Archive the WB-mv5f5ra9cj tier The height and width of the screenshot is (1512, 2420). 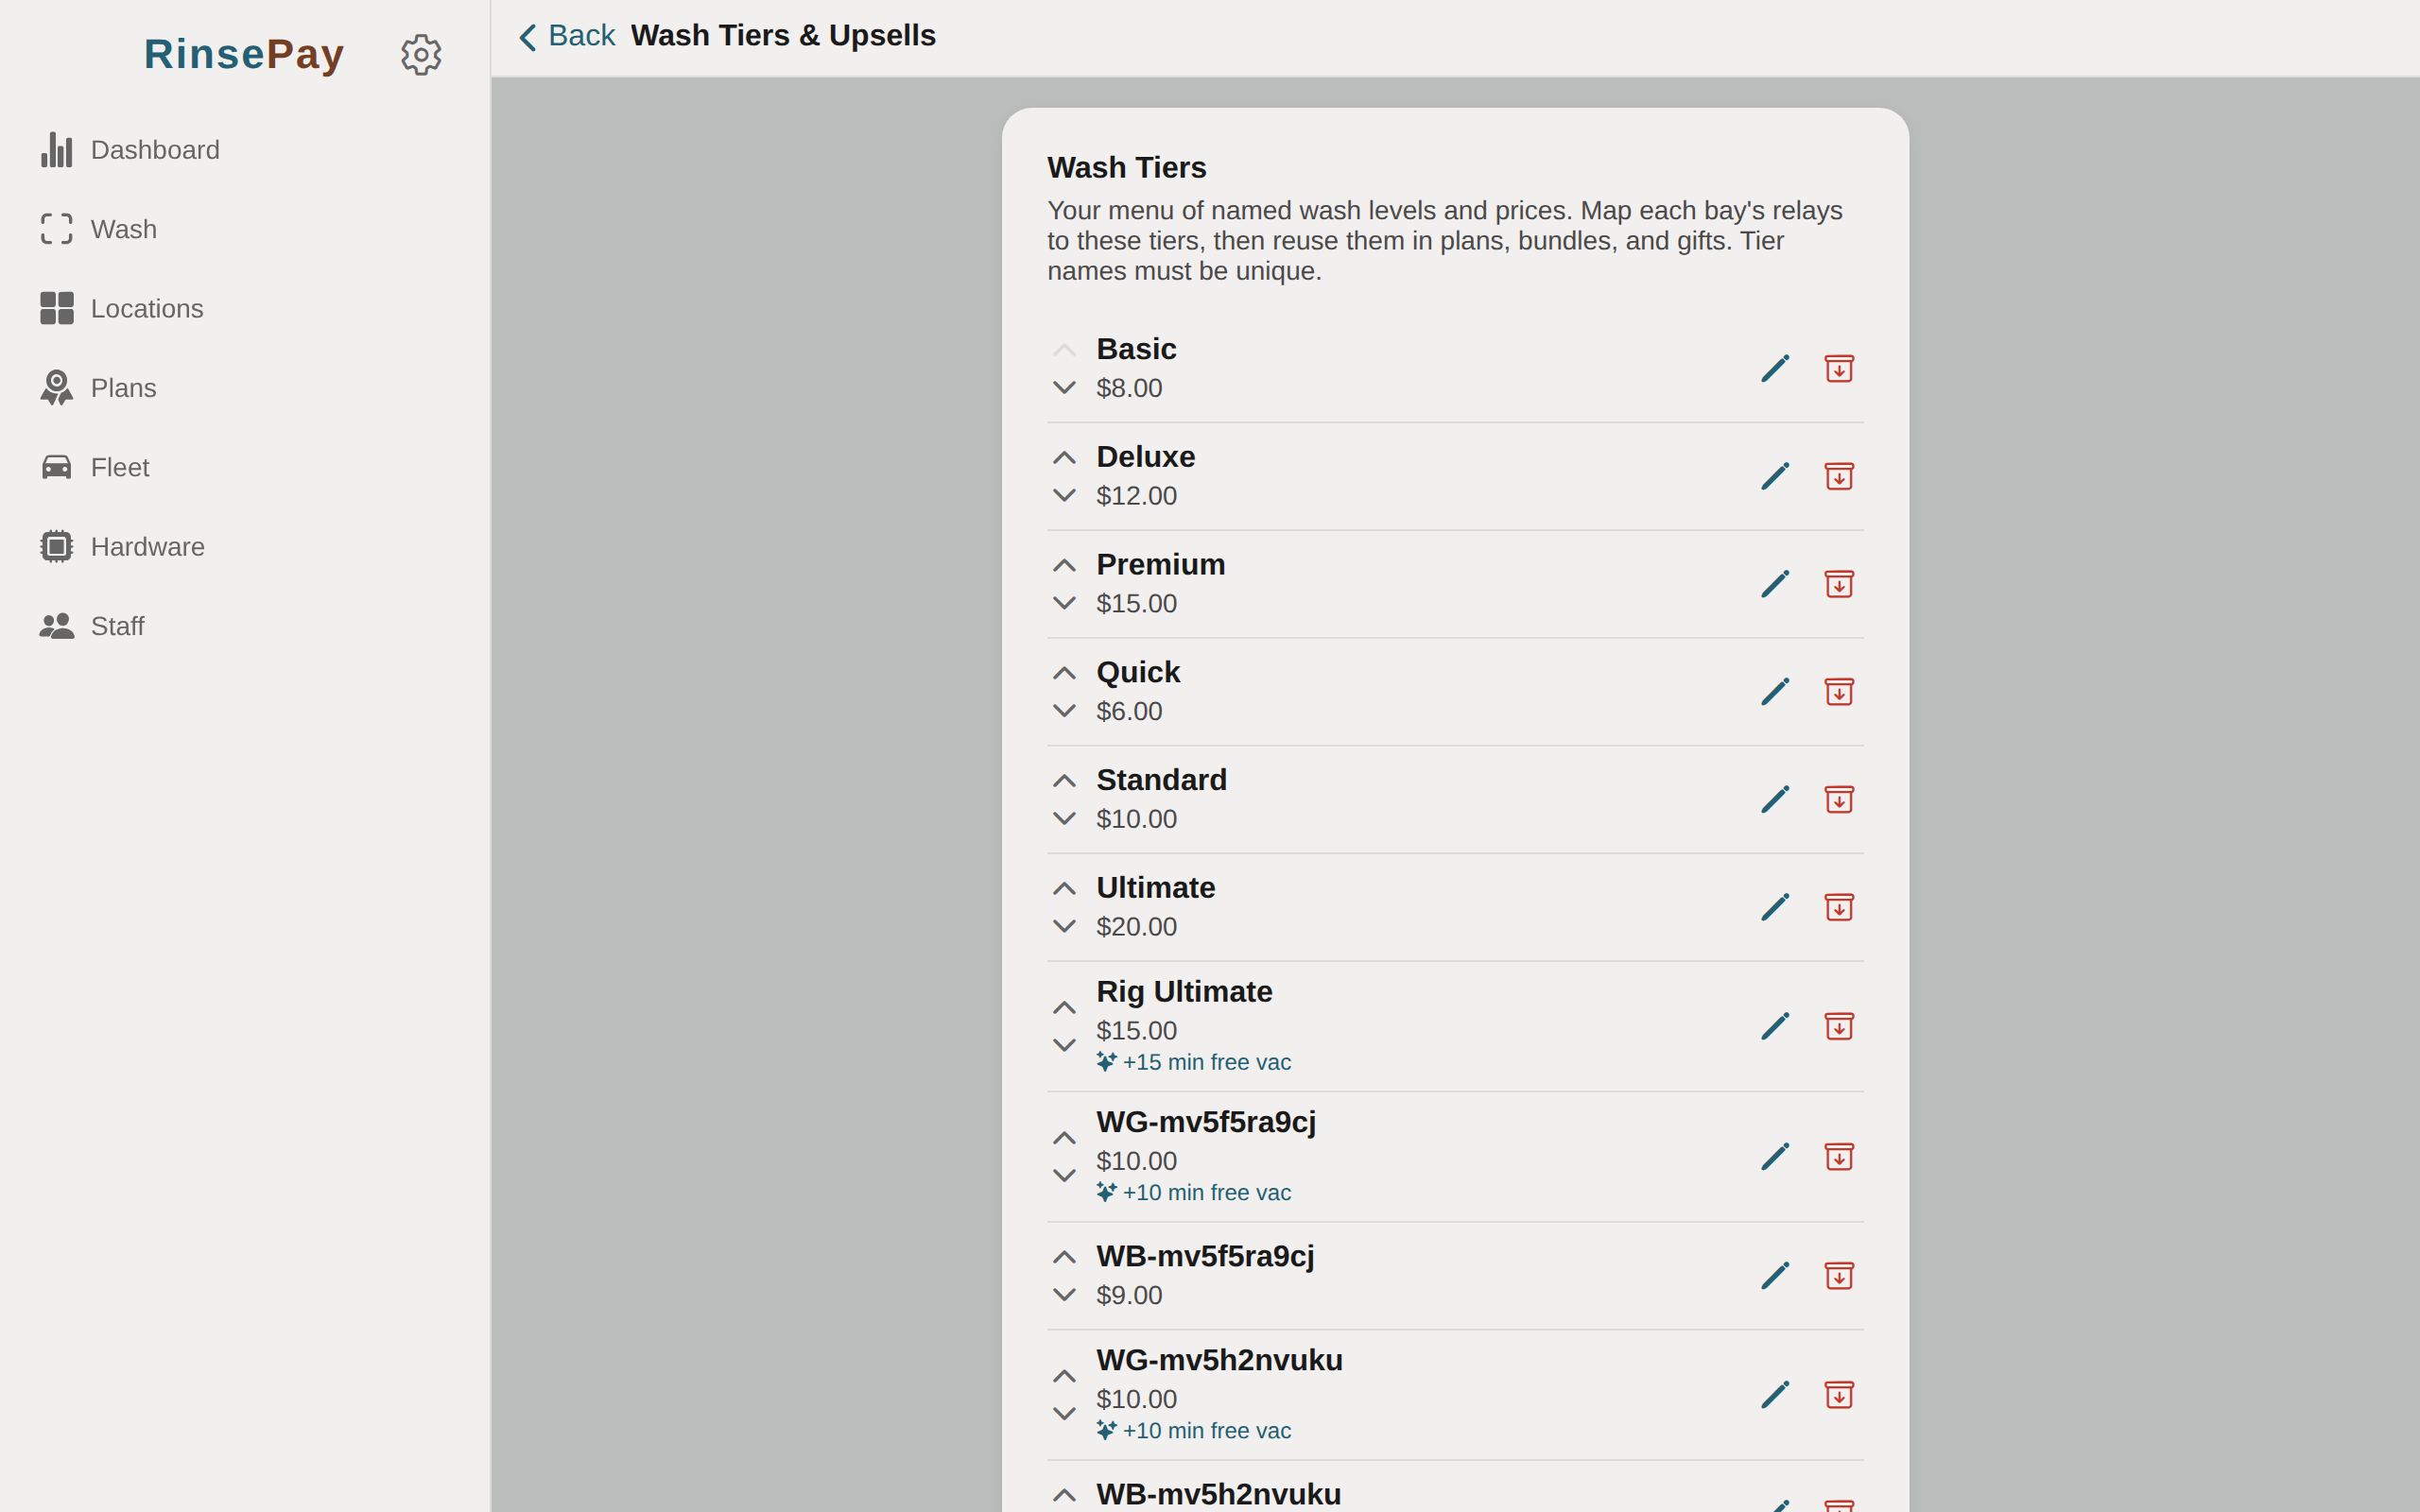point(1839,1276)
